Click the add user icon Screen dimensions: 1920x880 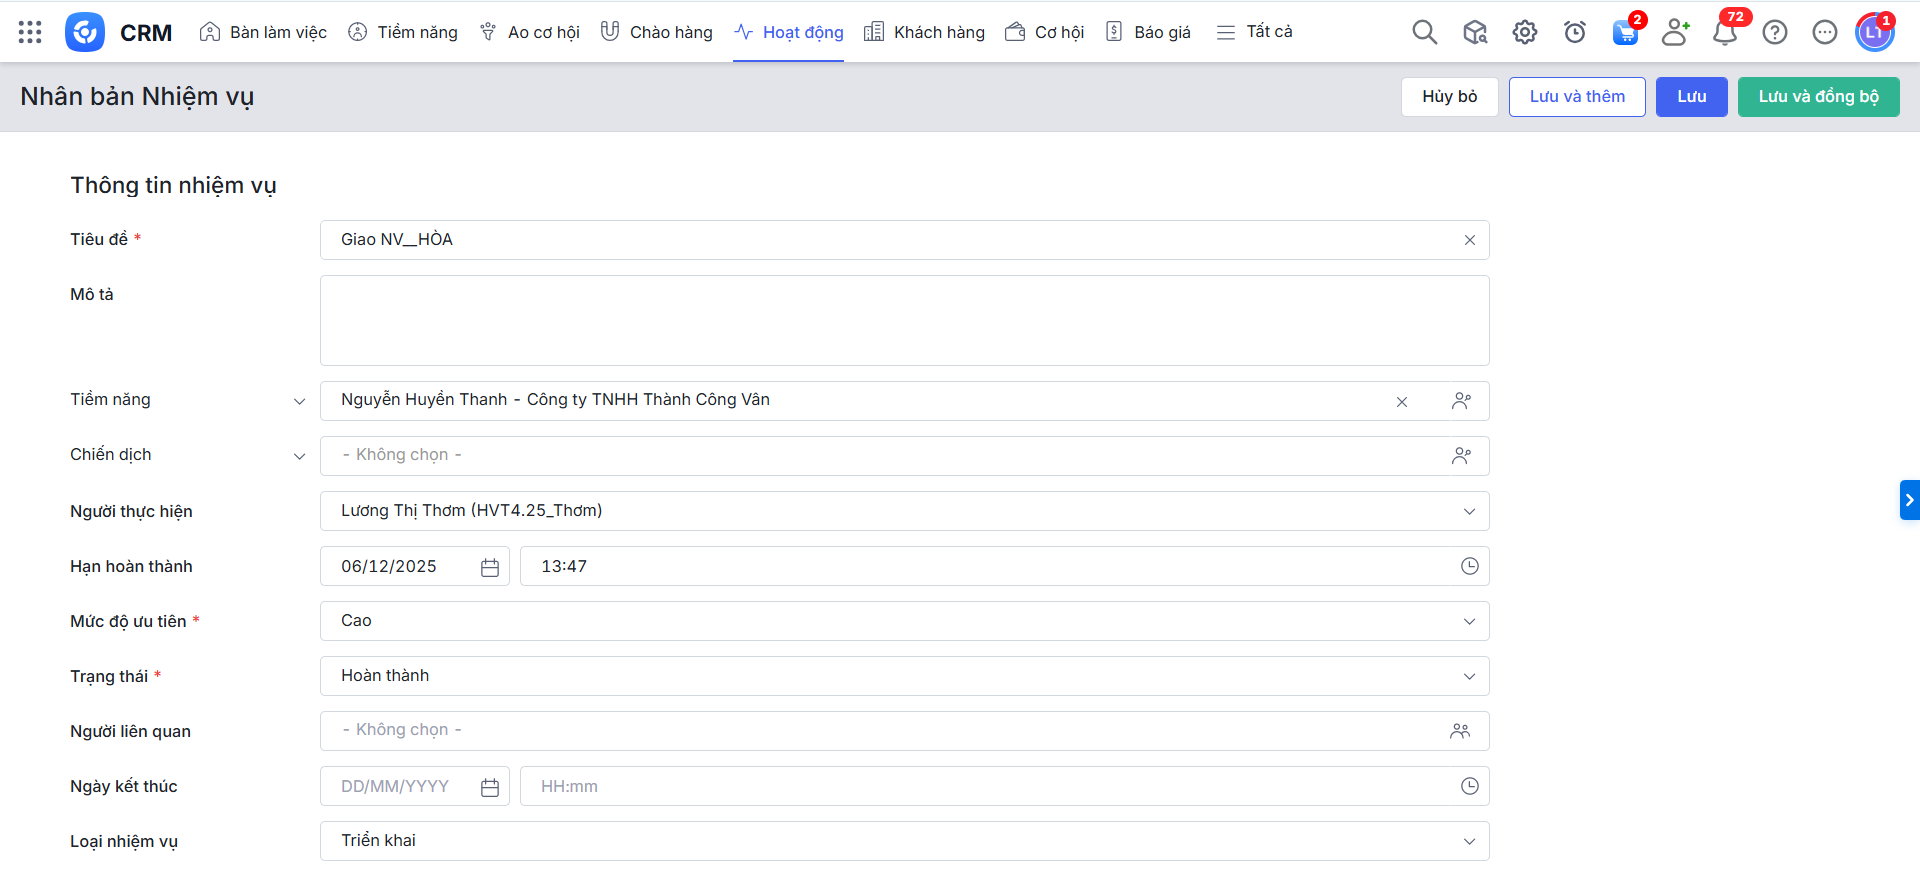[x=1674, y=32]
